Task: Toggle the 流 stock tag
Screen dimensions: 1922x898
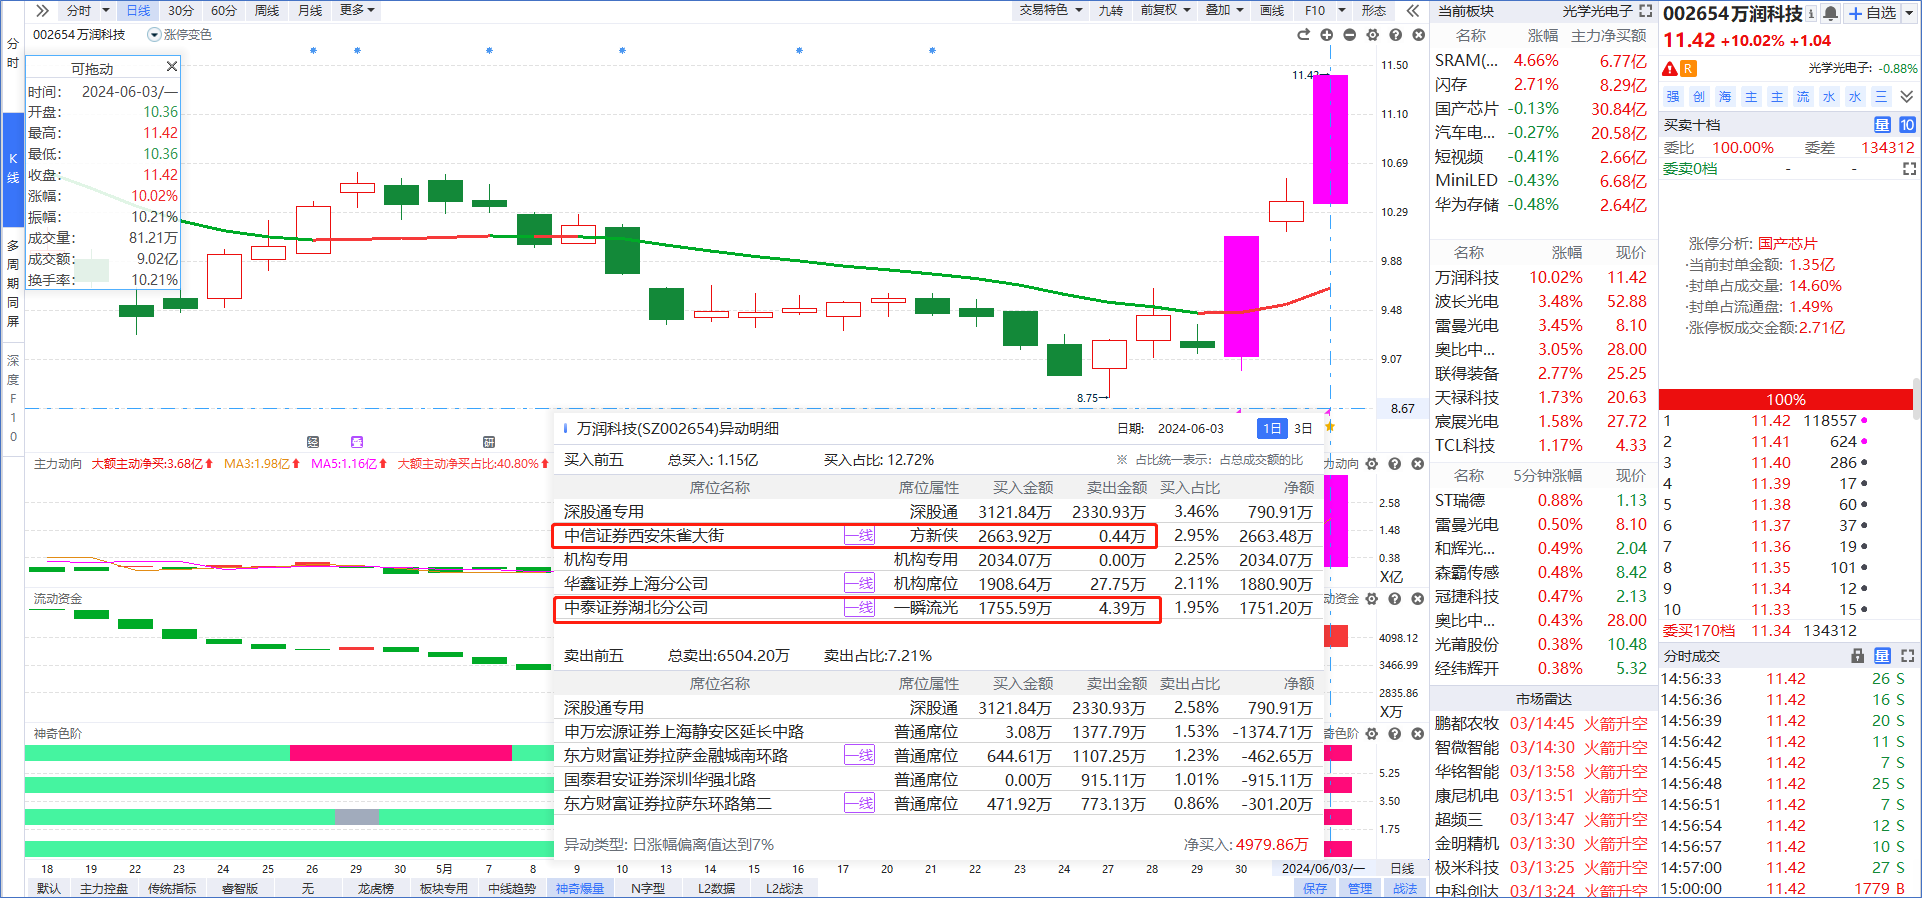Action: [1803, 97]
